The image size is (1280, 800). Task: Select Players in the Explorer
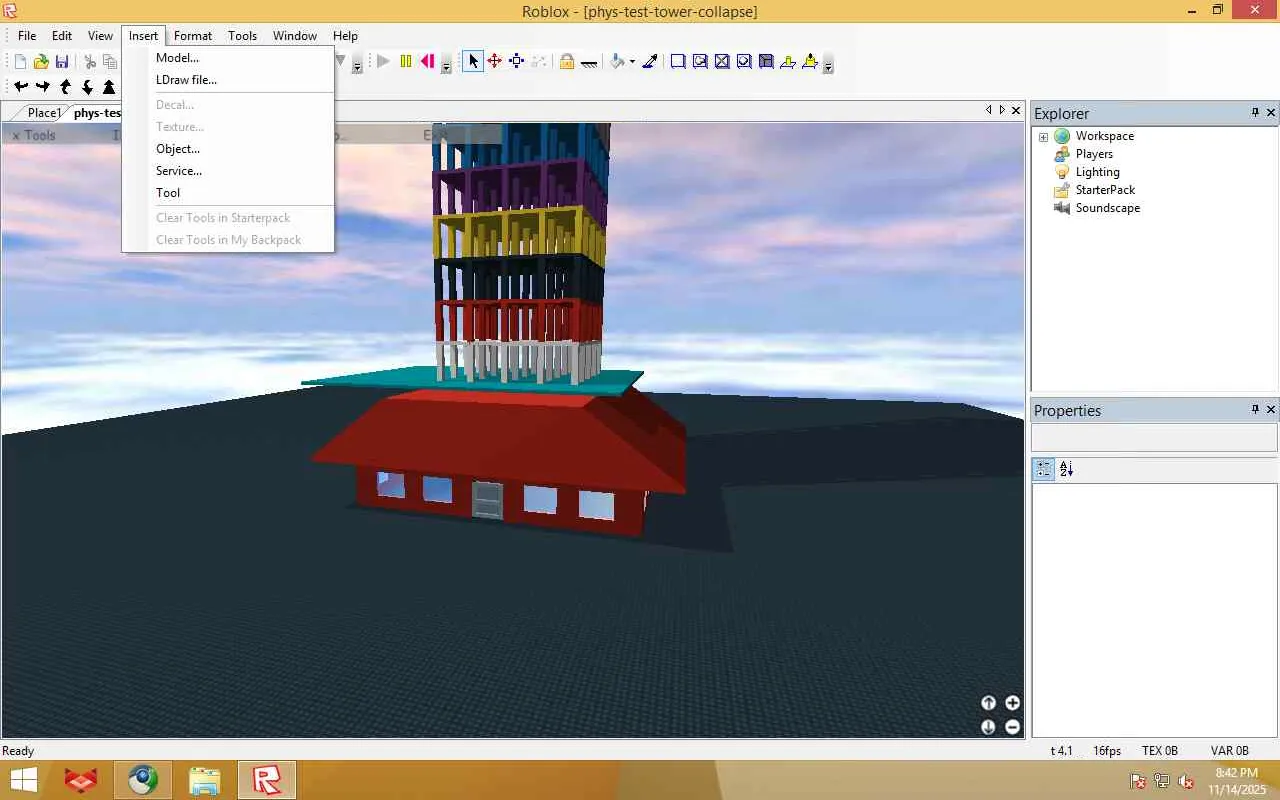pyautogui.click(x=1094, y=154)
